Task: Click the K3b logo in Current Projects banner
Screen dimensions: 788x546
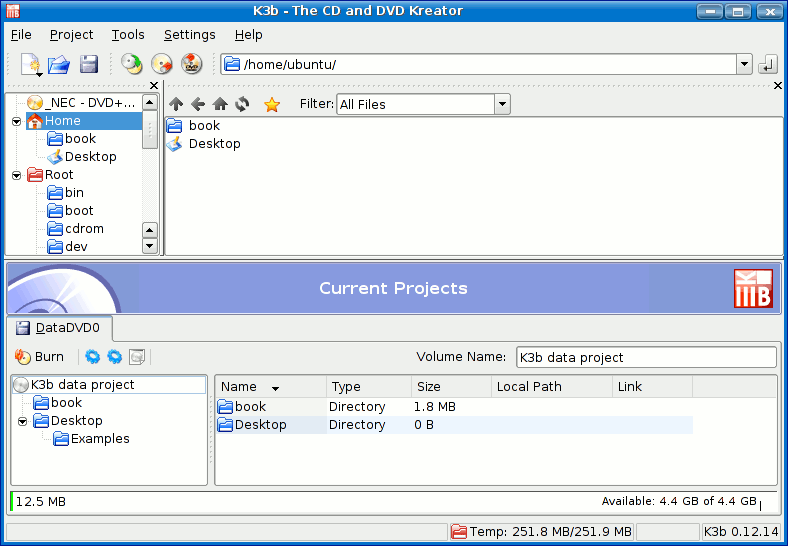Action: click(x=753, y=289)
